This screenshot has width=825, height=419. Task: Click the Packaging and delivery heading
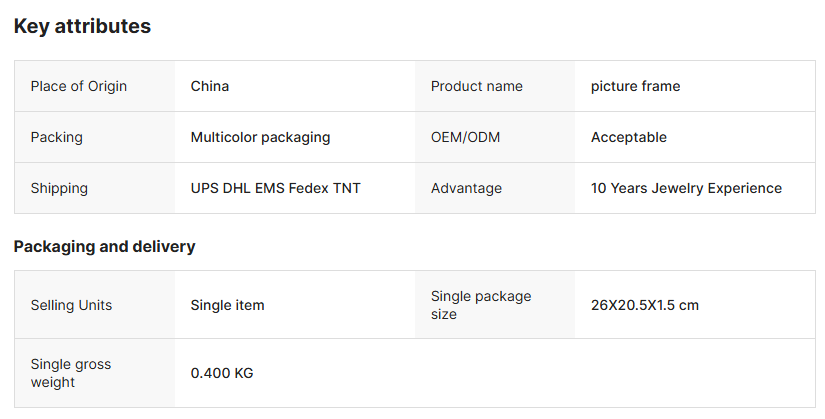[x=104, y=246]
